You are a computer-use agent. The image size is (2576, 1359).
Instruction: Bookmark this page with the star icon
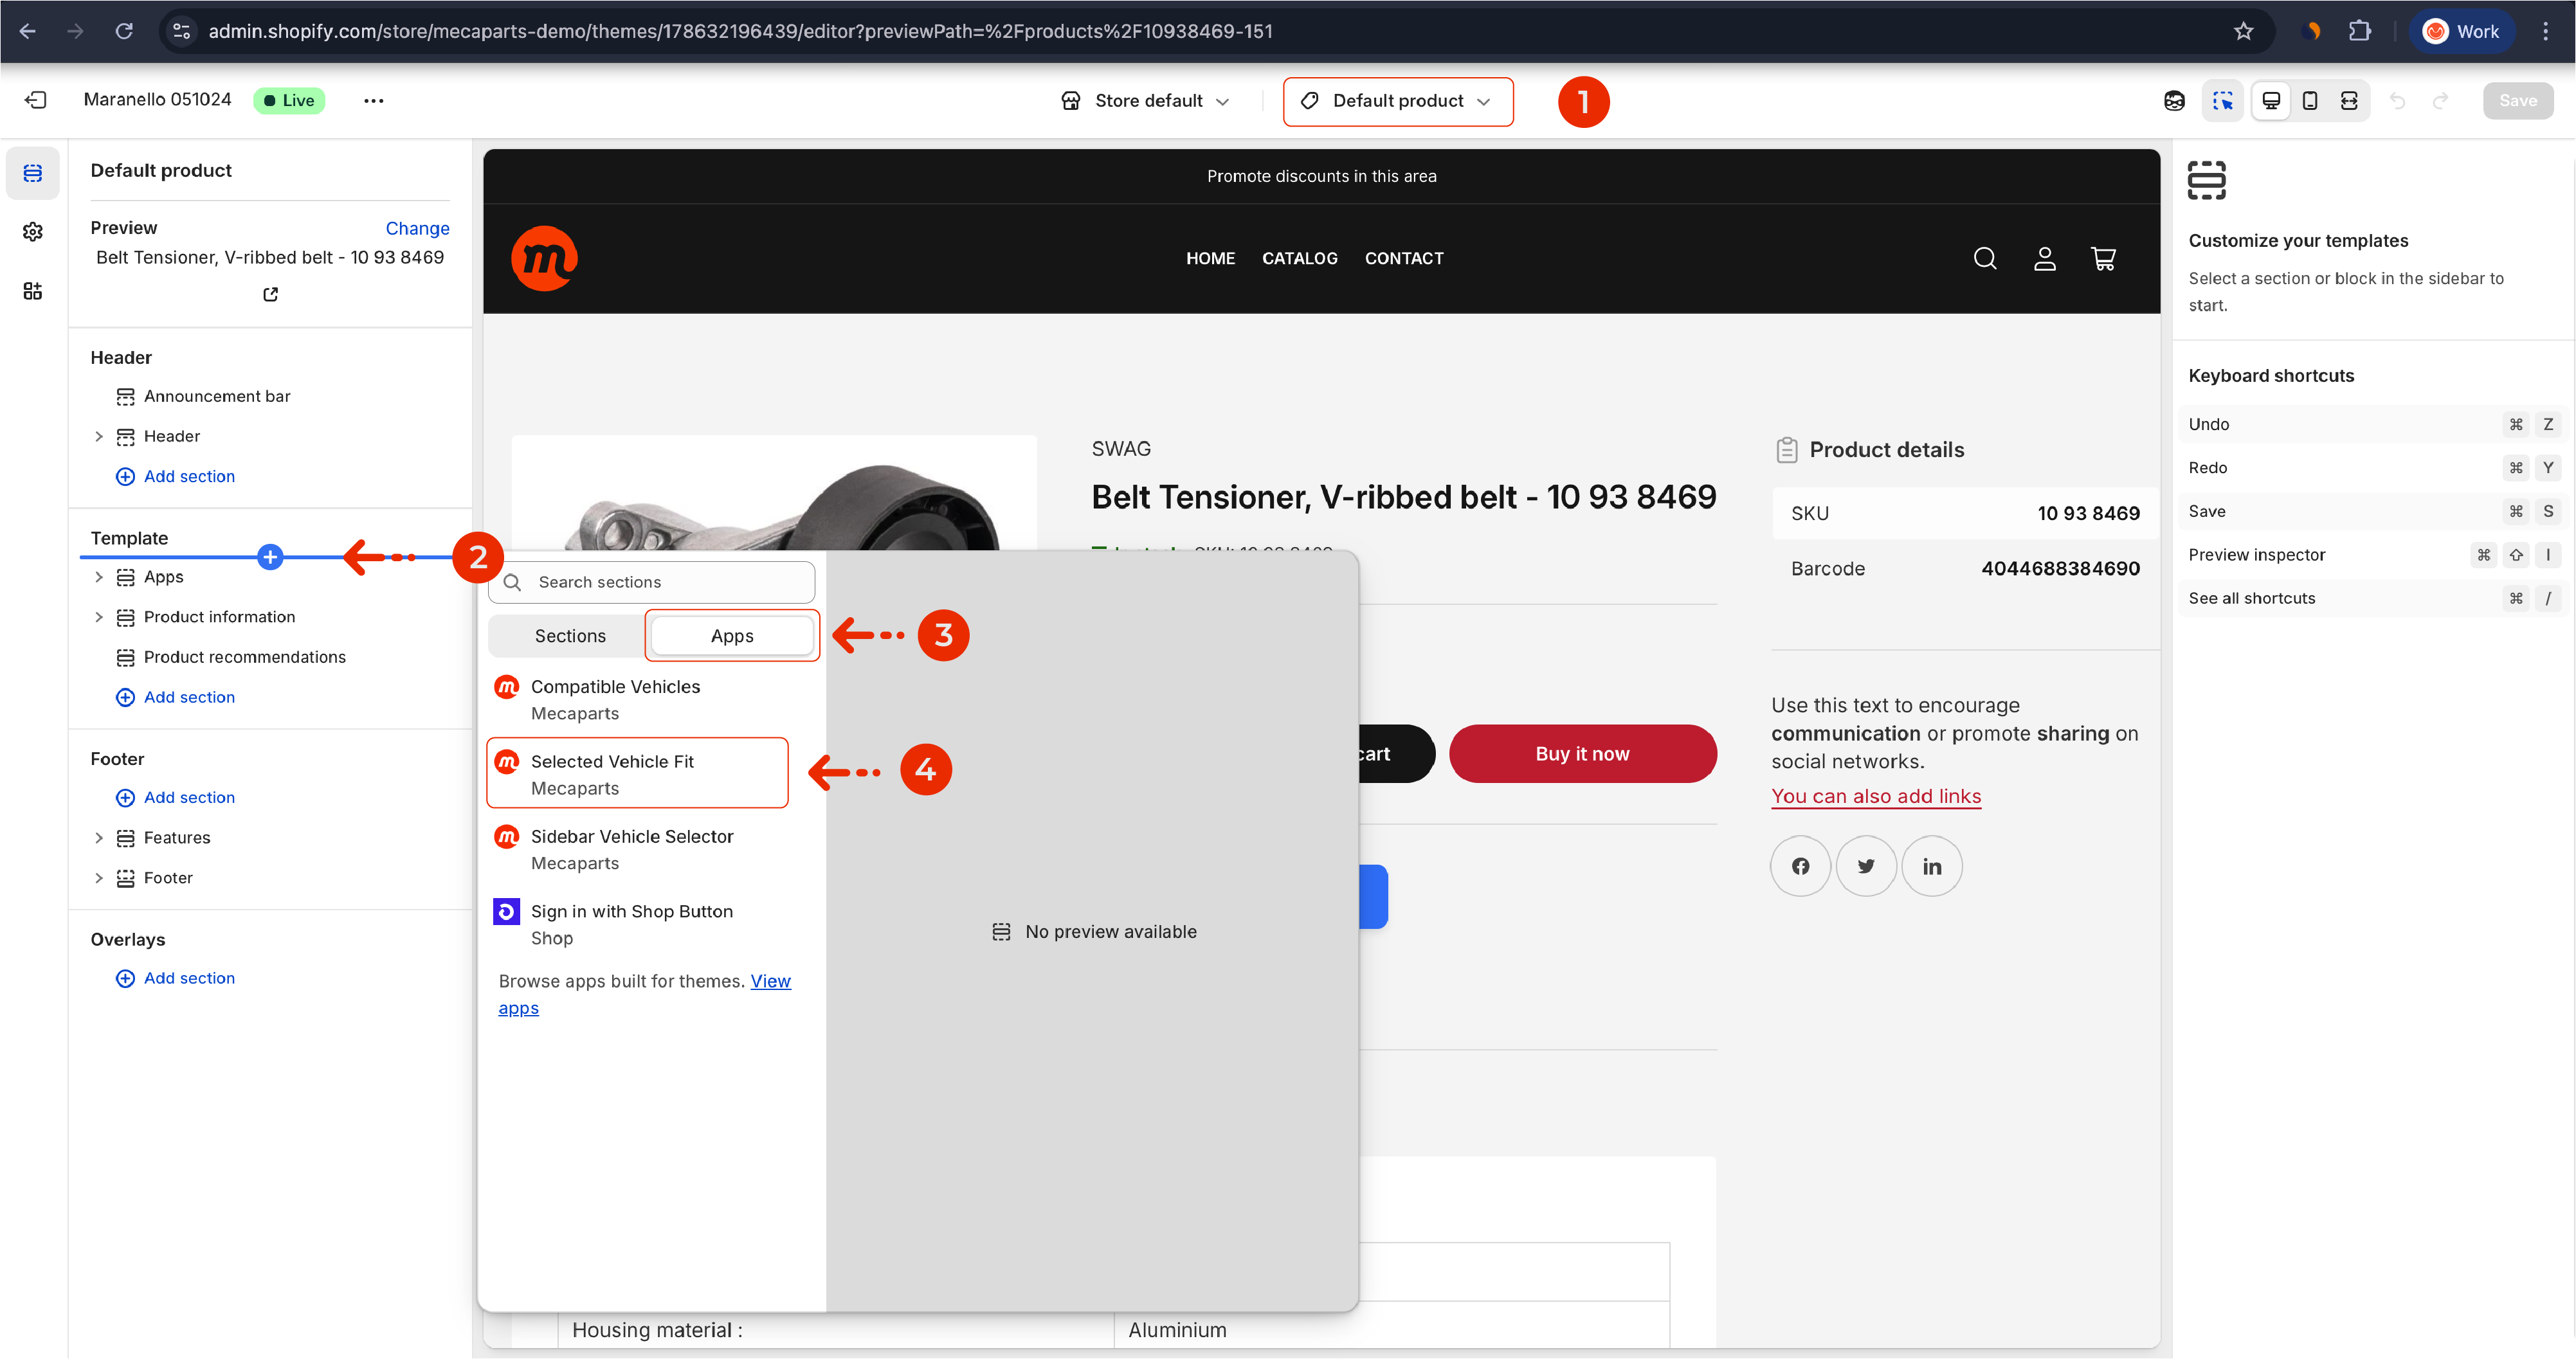pyautogui.click(x=2243, y=31)
